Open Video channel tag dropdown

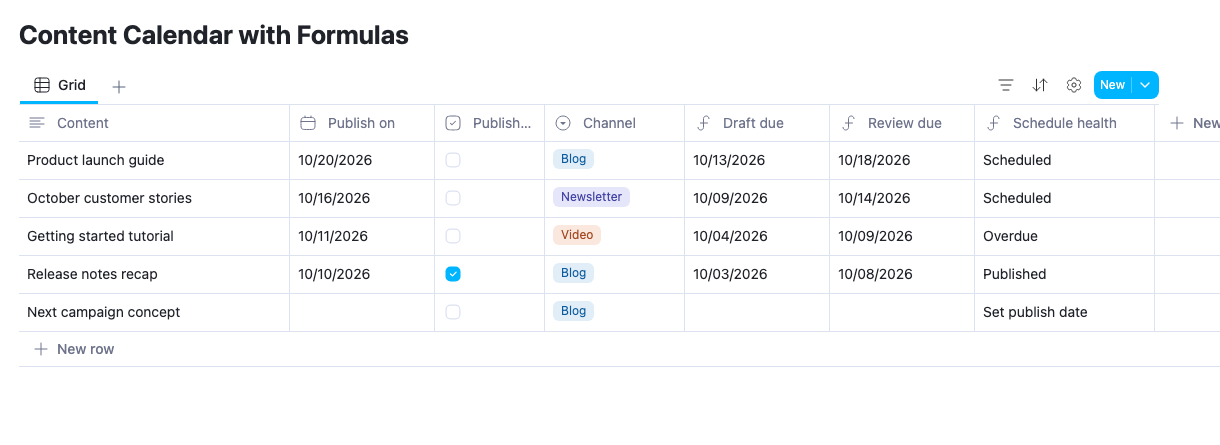coord(577,235)
